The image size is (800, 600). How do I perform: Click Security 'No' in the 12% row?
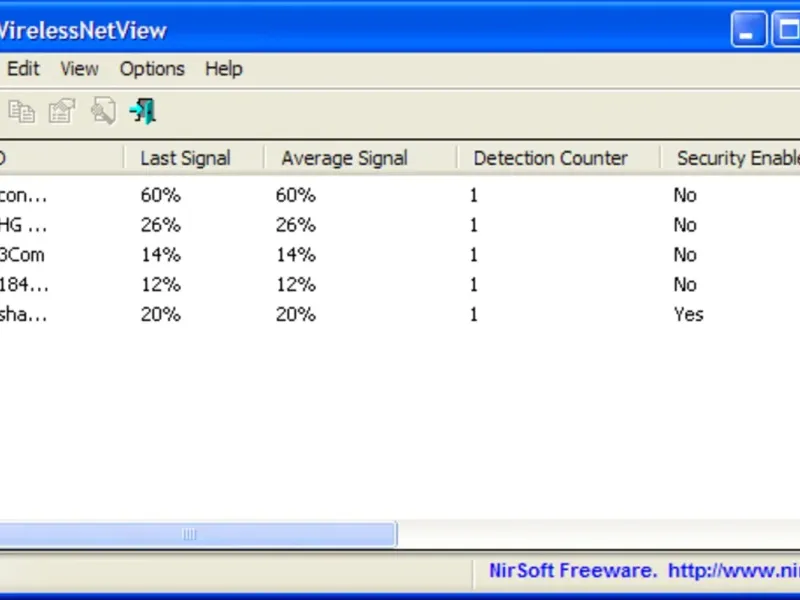click(685, 284)
